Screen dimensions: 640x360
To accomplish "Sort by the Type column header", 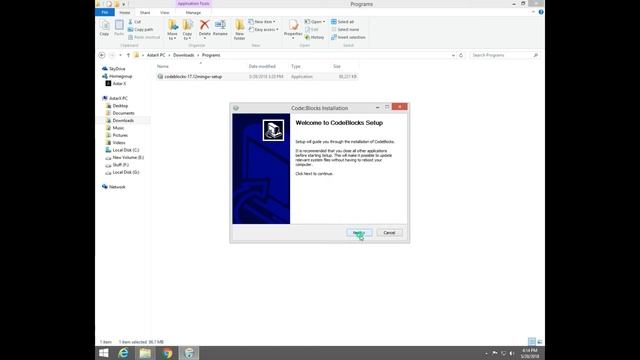I will [x=296, y=66].
